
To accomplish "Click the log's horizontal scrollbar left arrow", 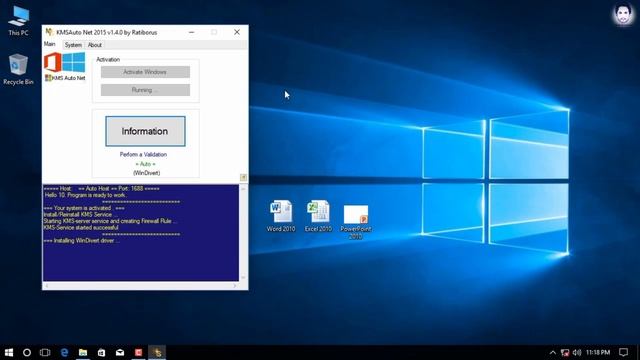I will click(47, 286).
